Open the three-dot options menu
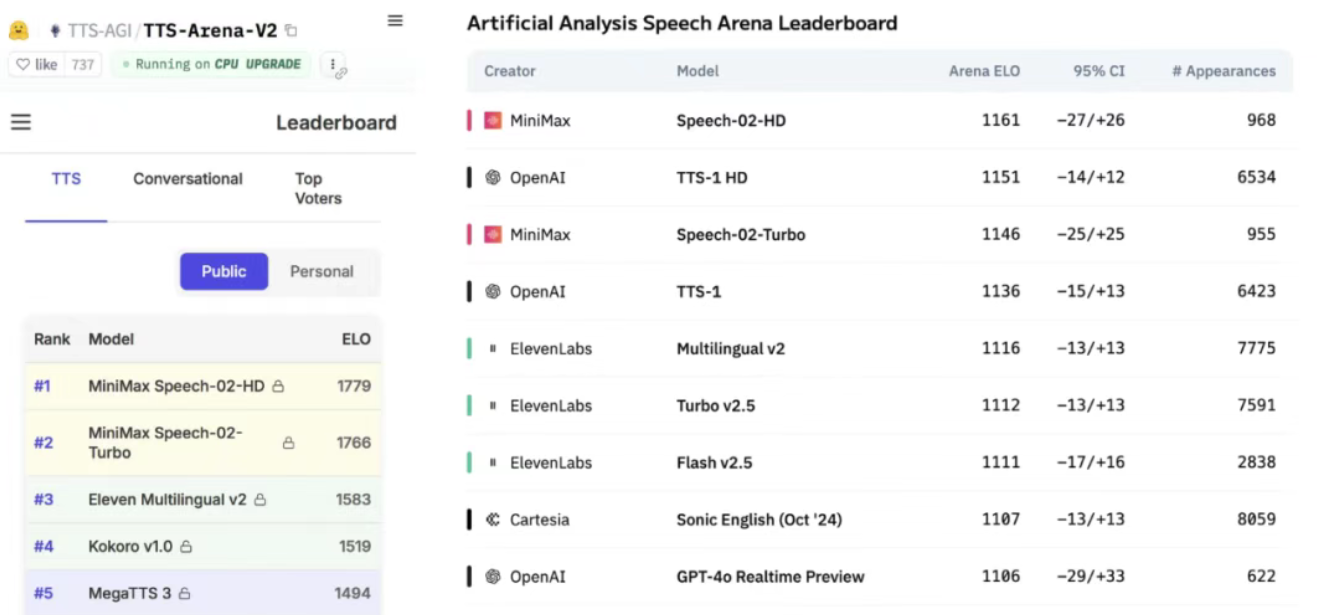Image resolution: width=1317 pixels, height=615 pixels. 332,64
